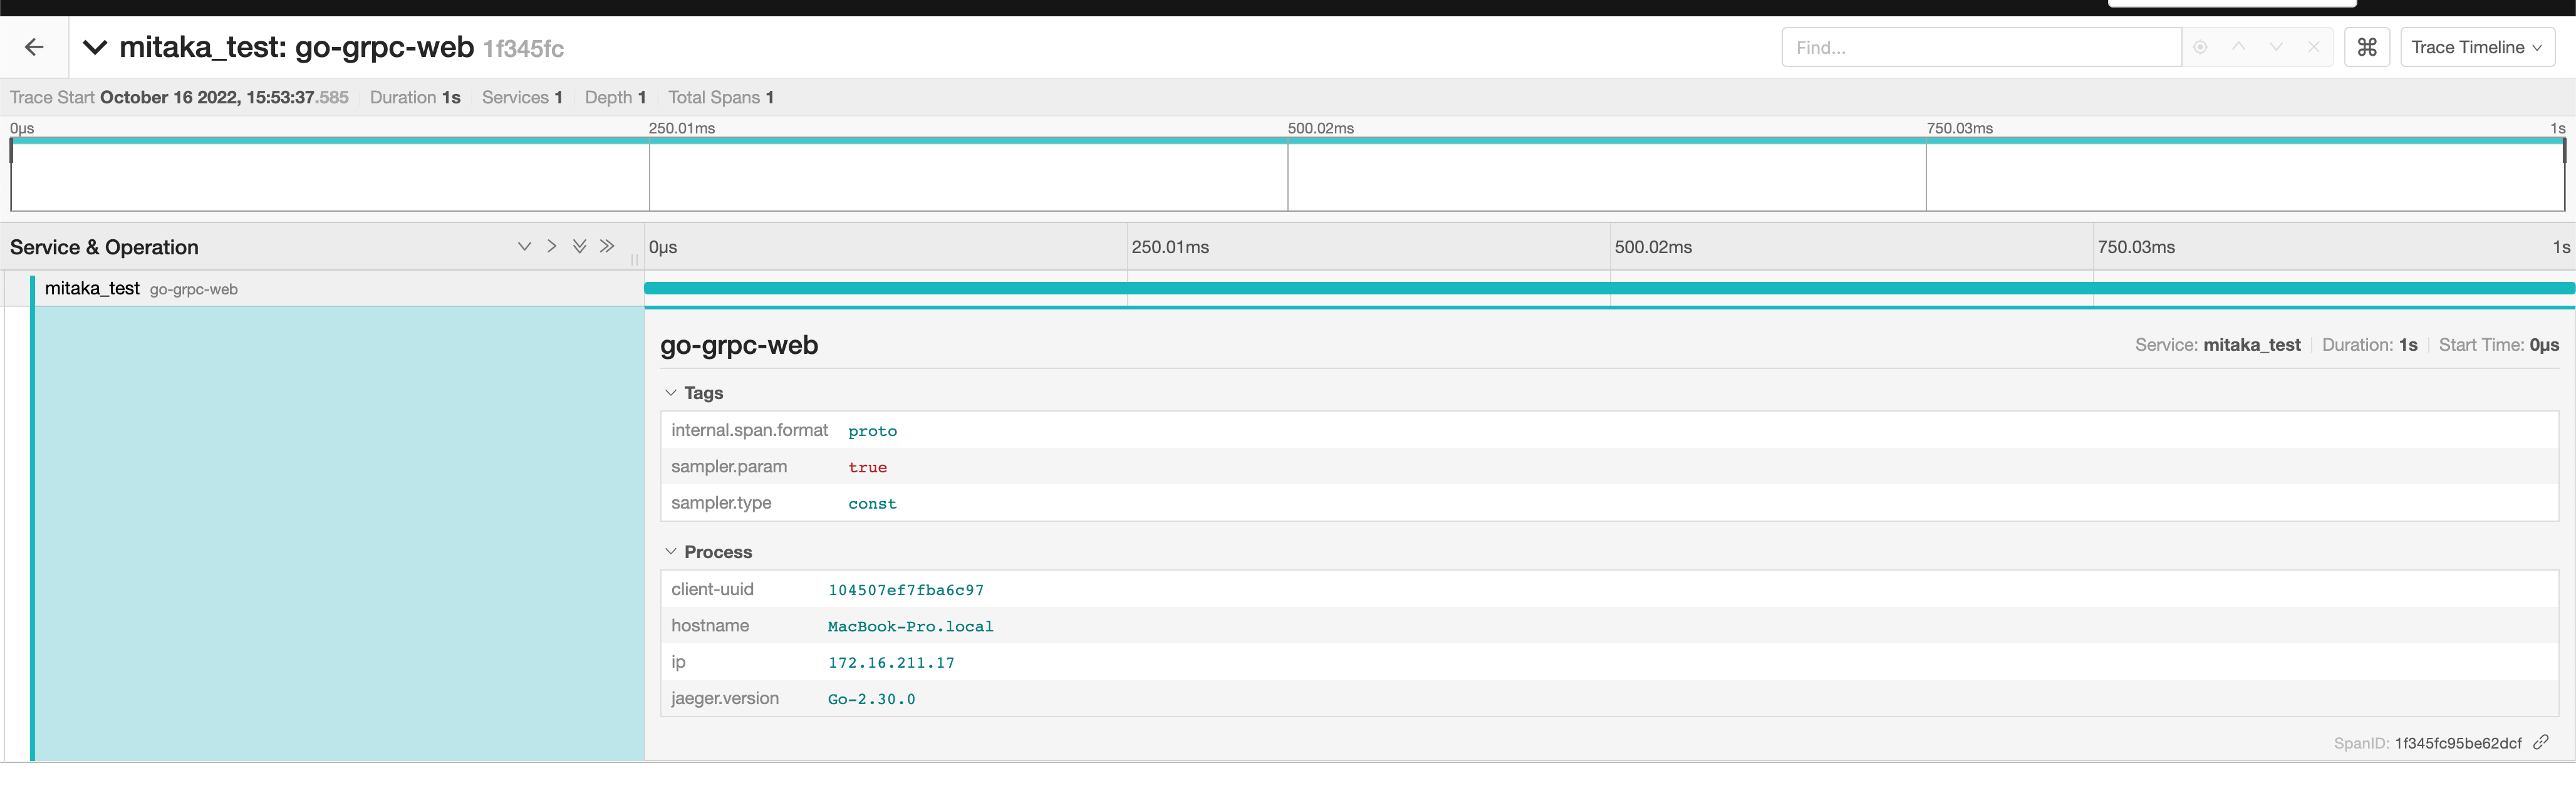Image resolution: width=2576 pixels, height=788 pixels.
Task: Collapse the trace header chevron by the title
Action: [95, 47]
